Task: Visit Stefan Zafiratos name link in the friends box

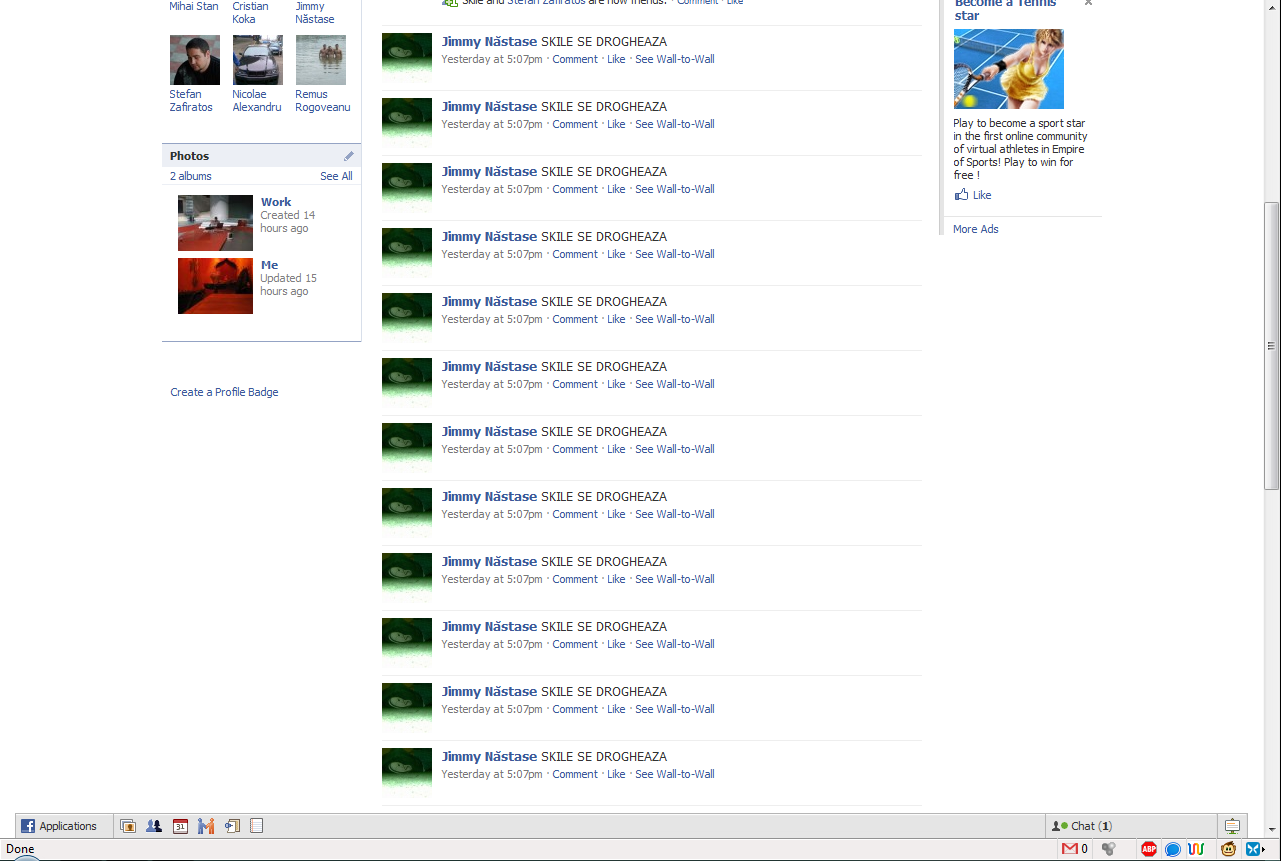Action: [x=191, y=101]
